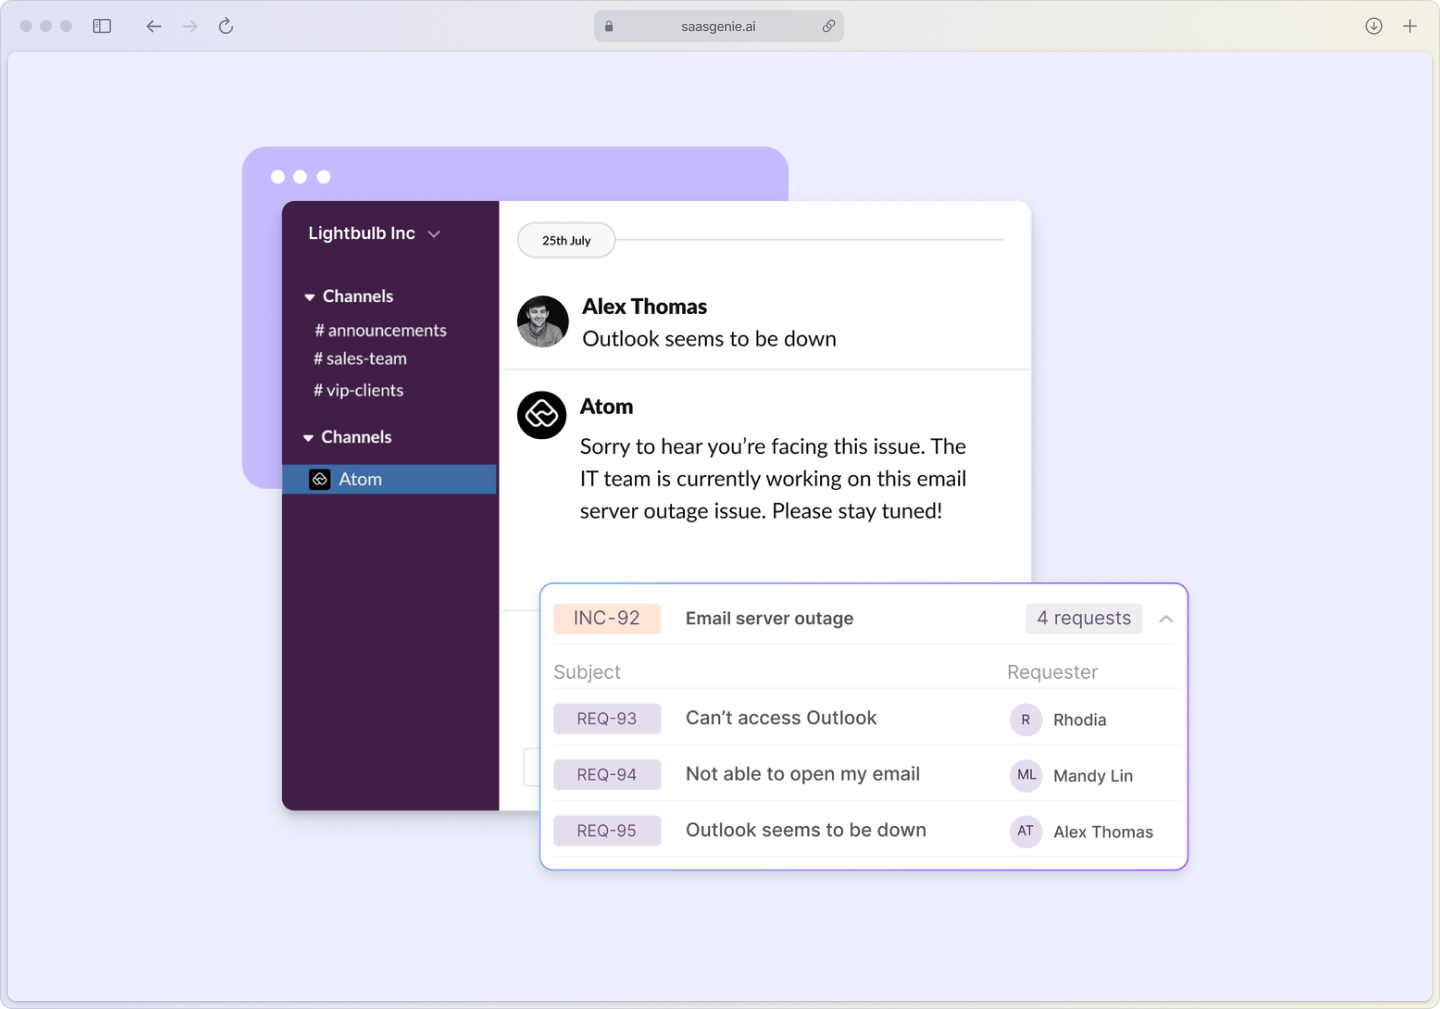Click Alex Thomas's profile avatar
The width and height of the screenshot is (1440, 1009).
click(x=542, y=322)
